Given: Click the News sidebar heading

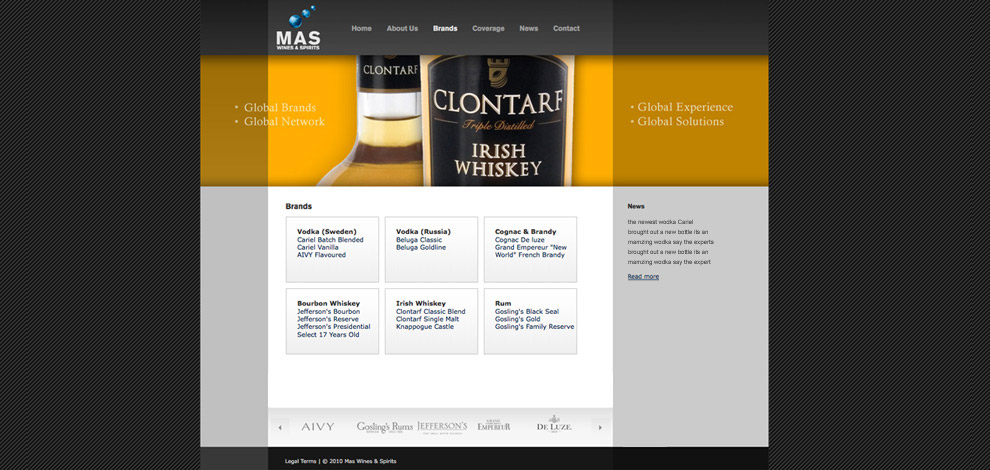Looking at the screenshot, I should [636, 207].
